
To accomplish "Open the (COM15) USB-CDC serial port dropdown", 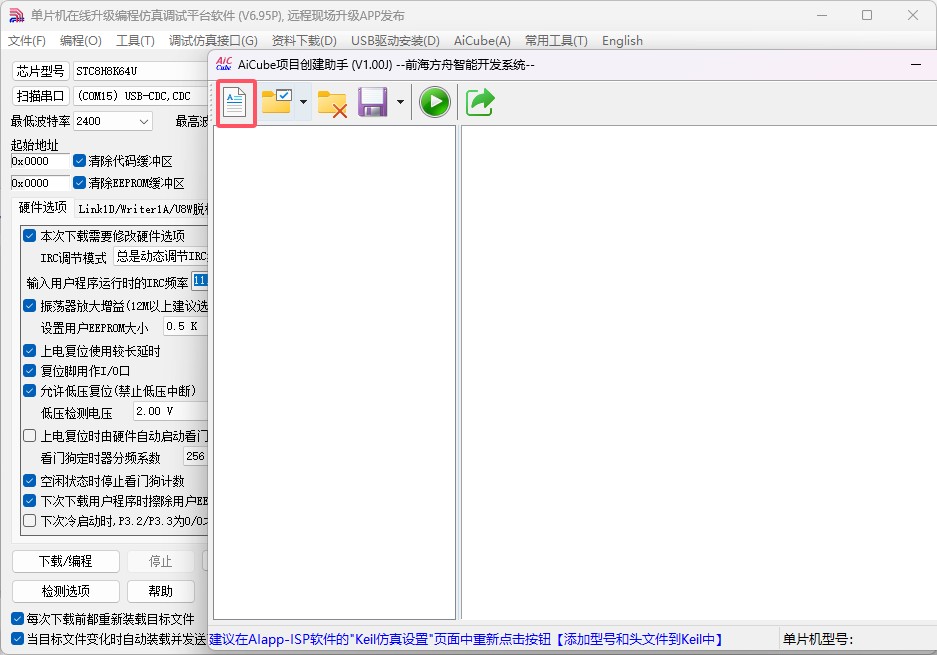I will point(140,96).
